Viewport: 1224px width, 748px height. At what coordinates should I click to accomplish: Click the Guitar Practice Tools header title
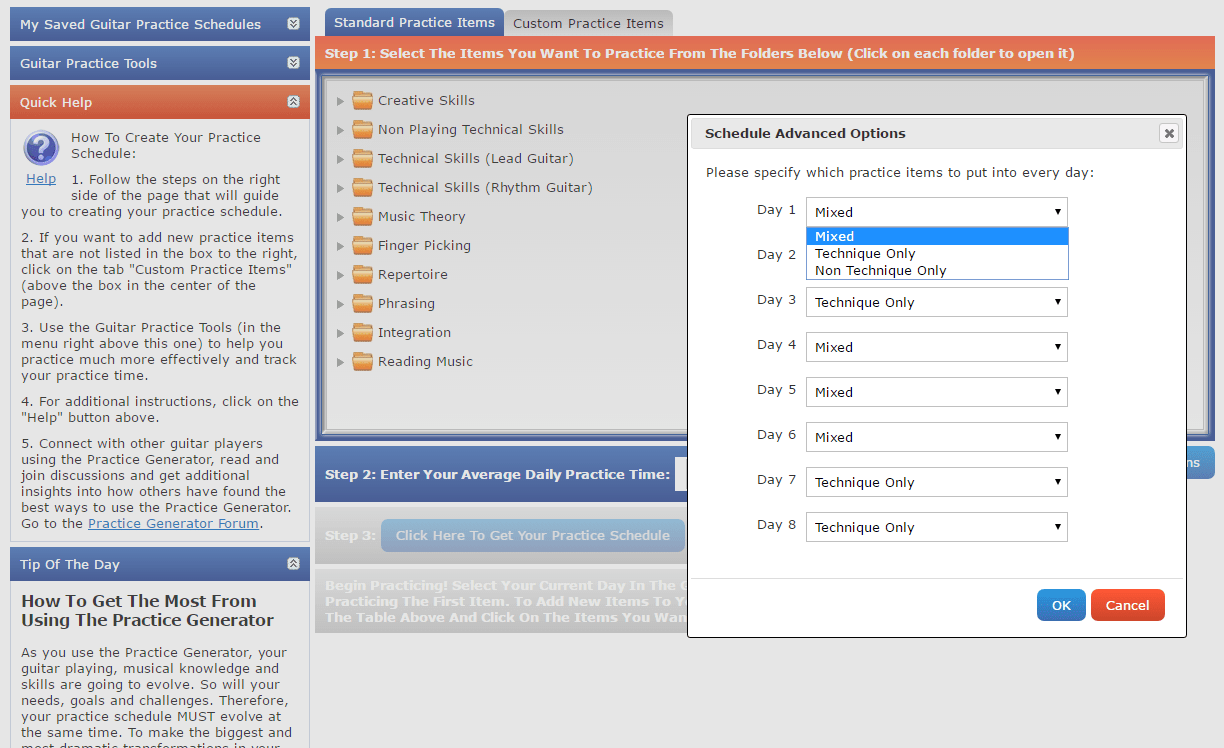tap(88, 63)
